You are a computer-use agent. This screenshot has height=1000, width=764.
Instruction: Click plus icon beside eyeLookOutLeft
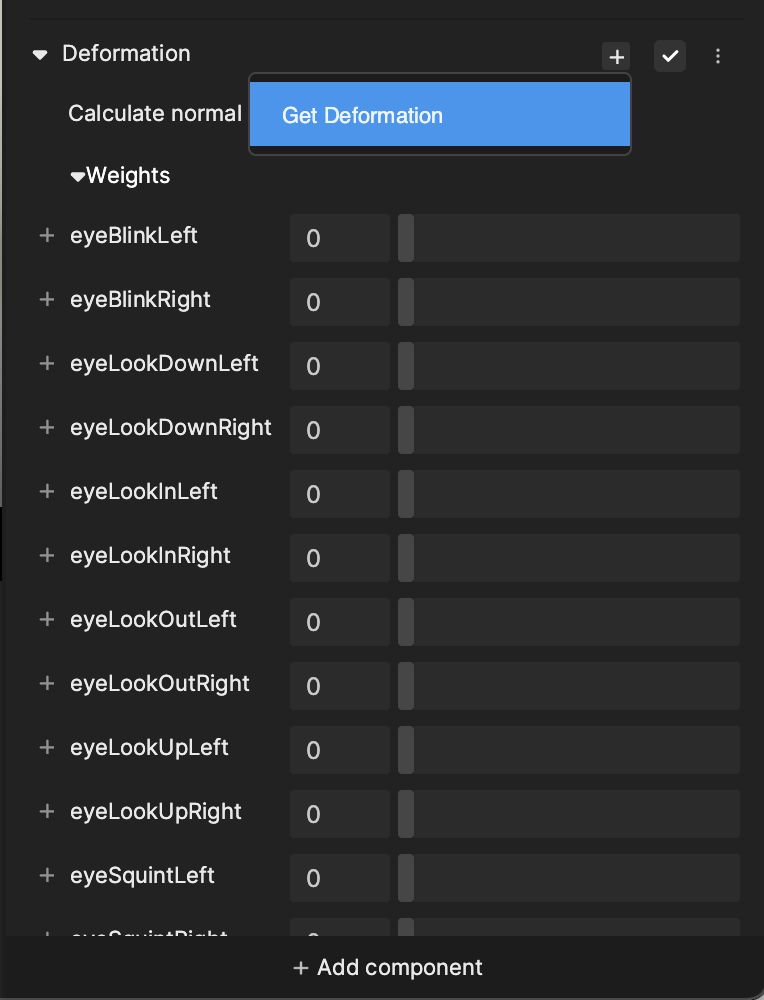point(46,620)
